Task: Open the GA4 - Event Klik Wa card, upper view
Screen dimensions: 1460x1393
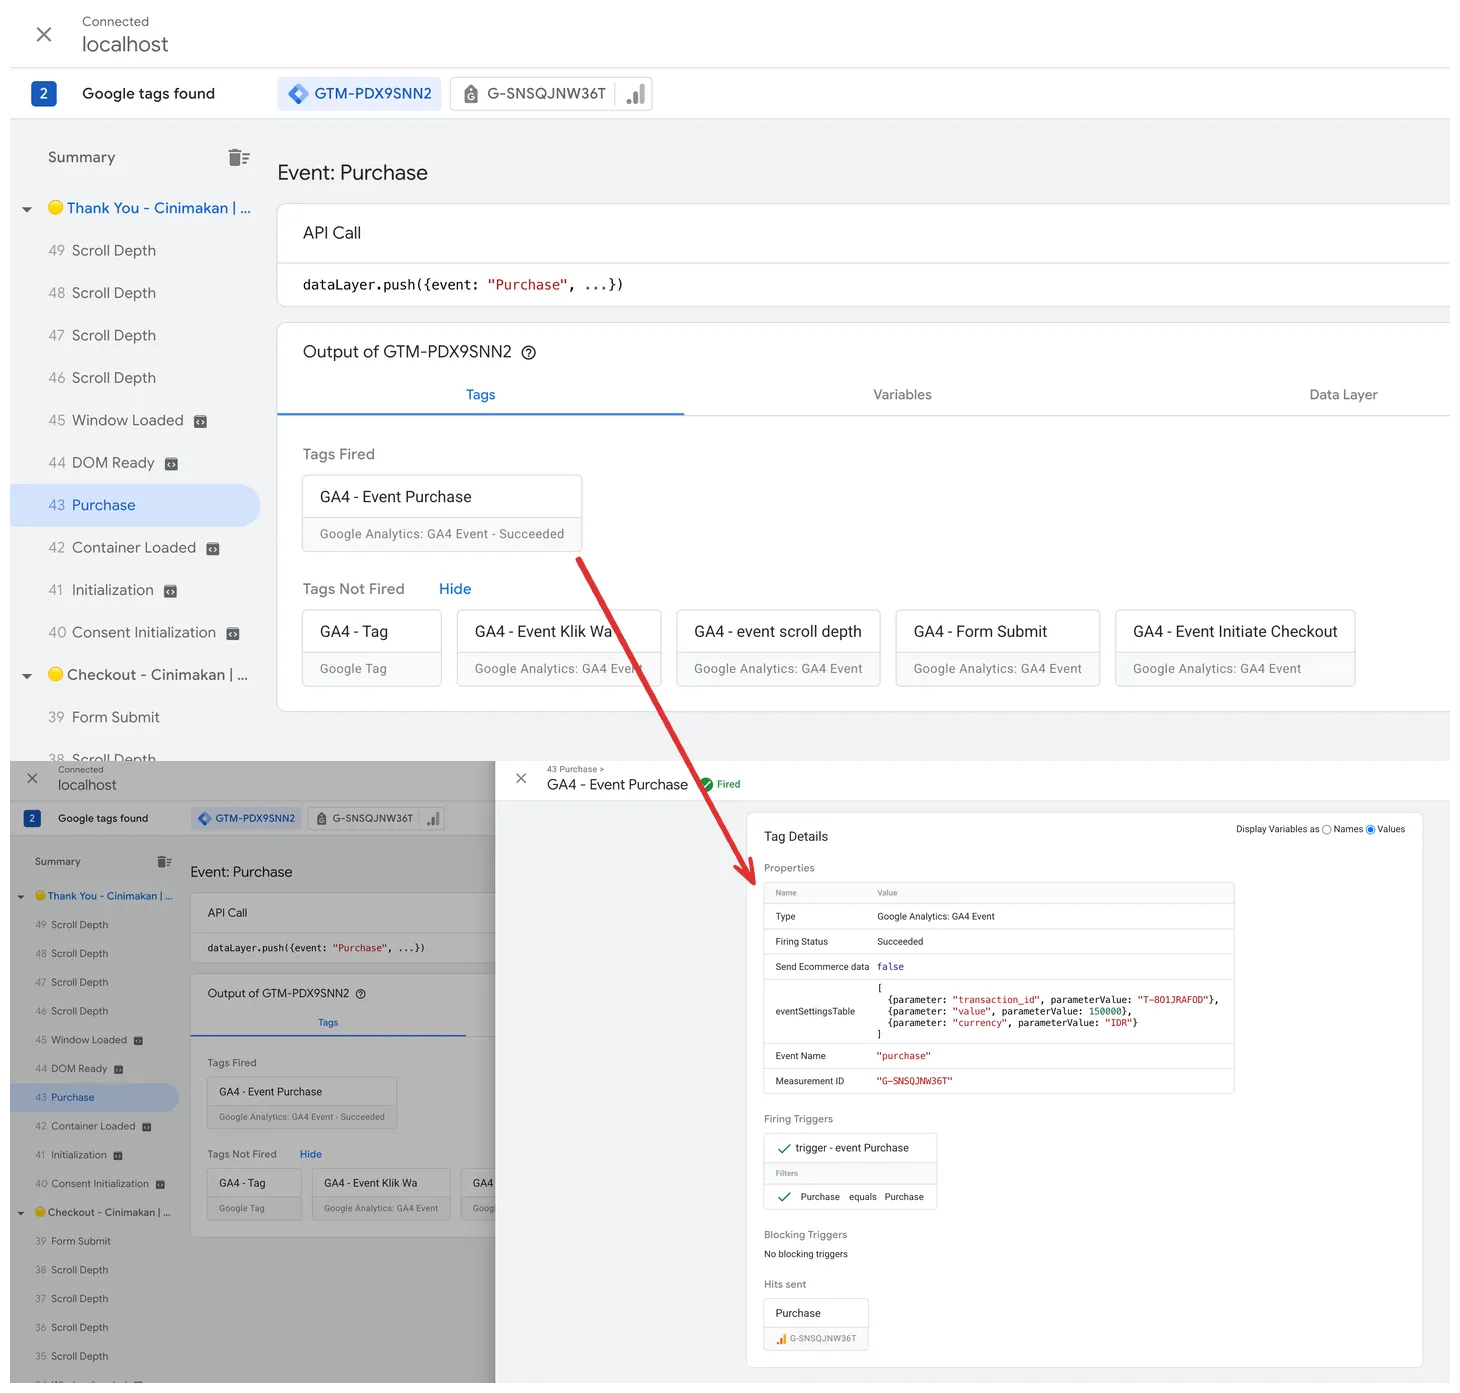Action: coord(559,648)
